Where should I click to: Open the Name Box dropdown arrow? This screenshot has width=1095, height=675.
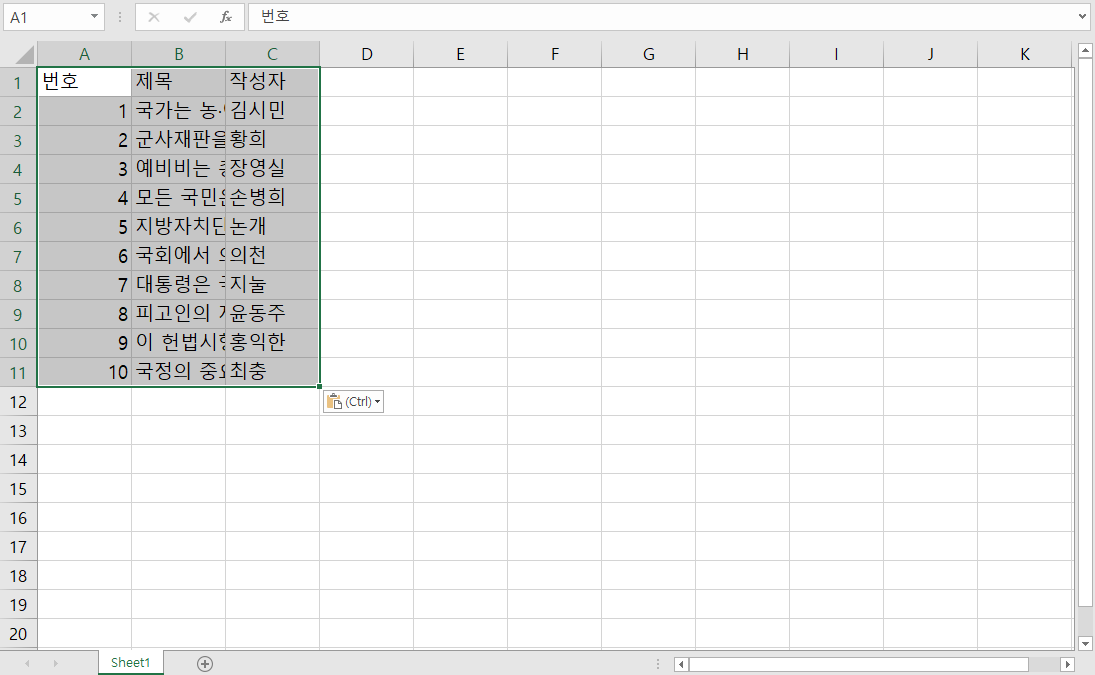(x=94, y=17)
